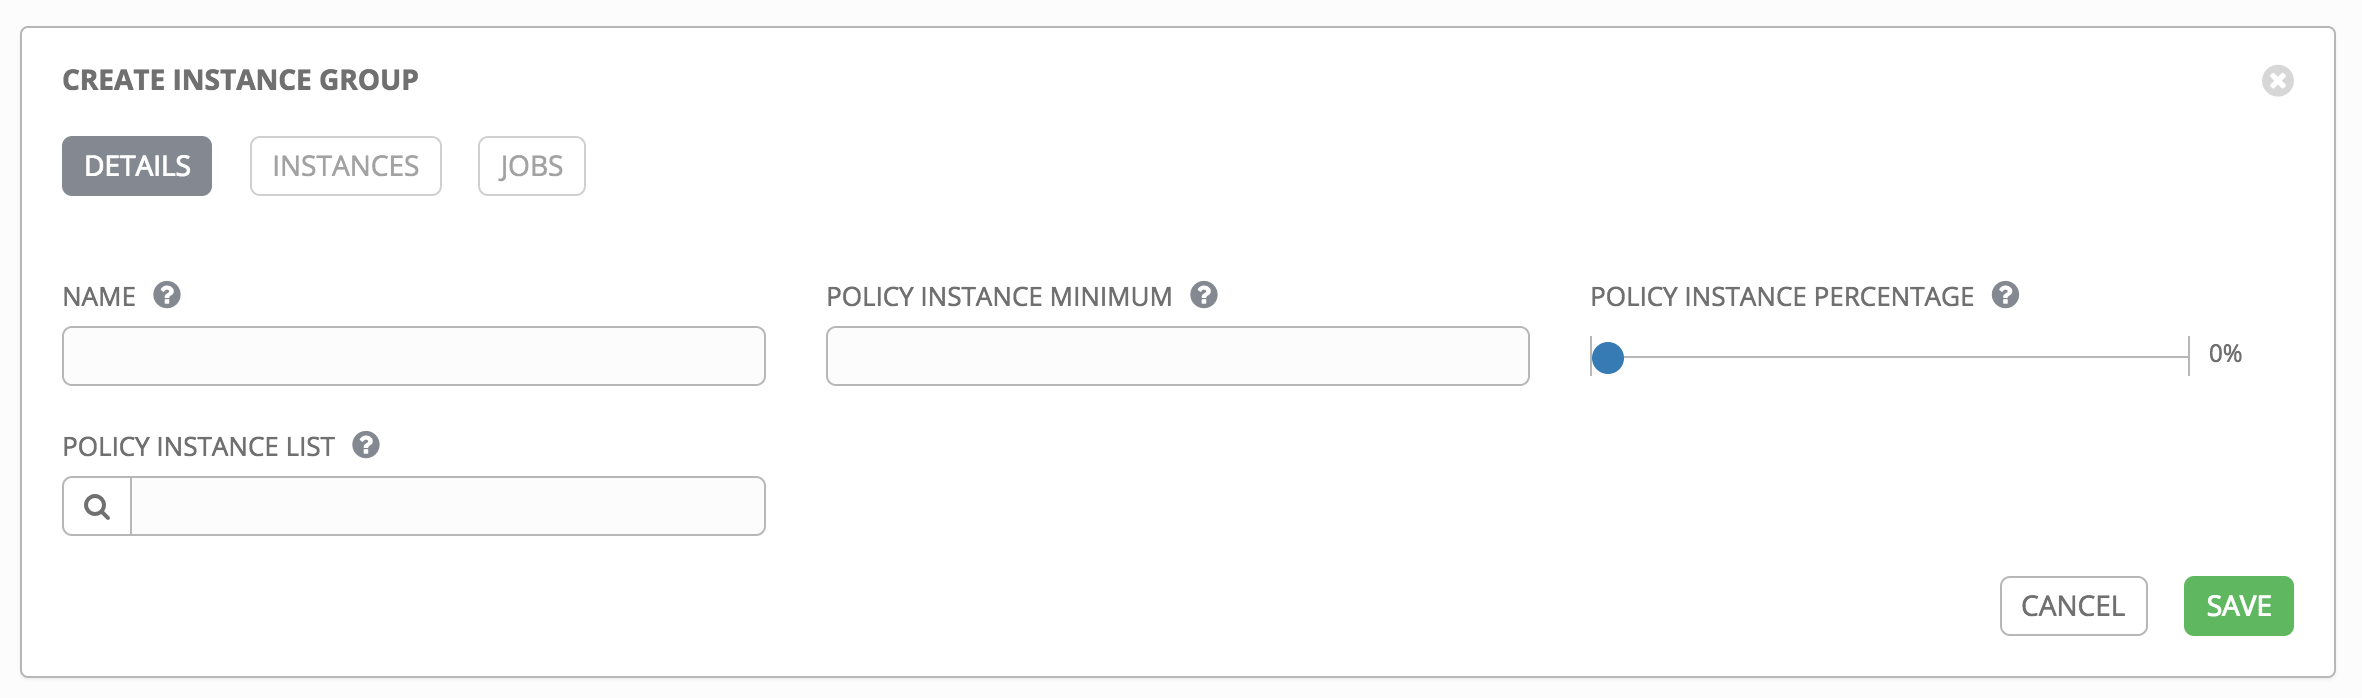This screenshot has height=698, width=2362.
Task: Click inside the Policy Instance List field
Action: tap(448, 506)
